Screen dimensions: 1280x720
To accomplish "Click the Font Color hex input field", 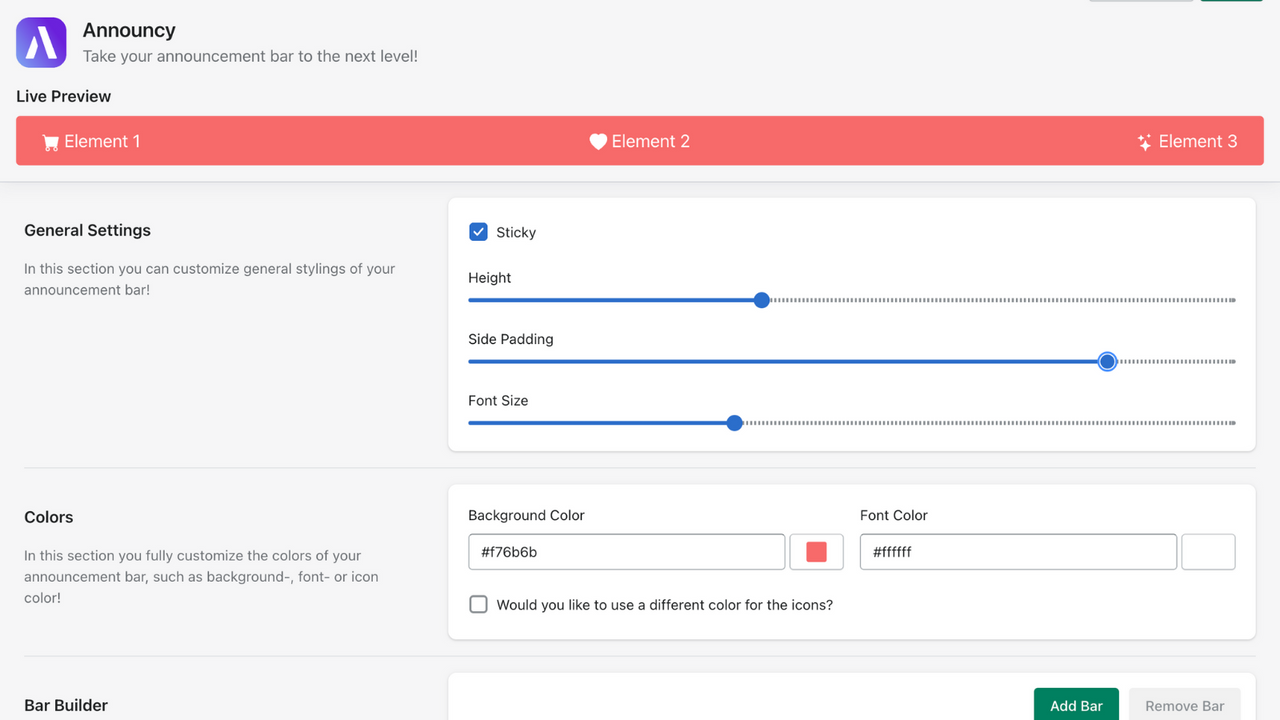I will tap(1018, 552).
